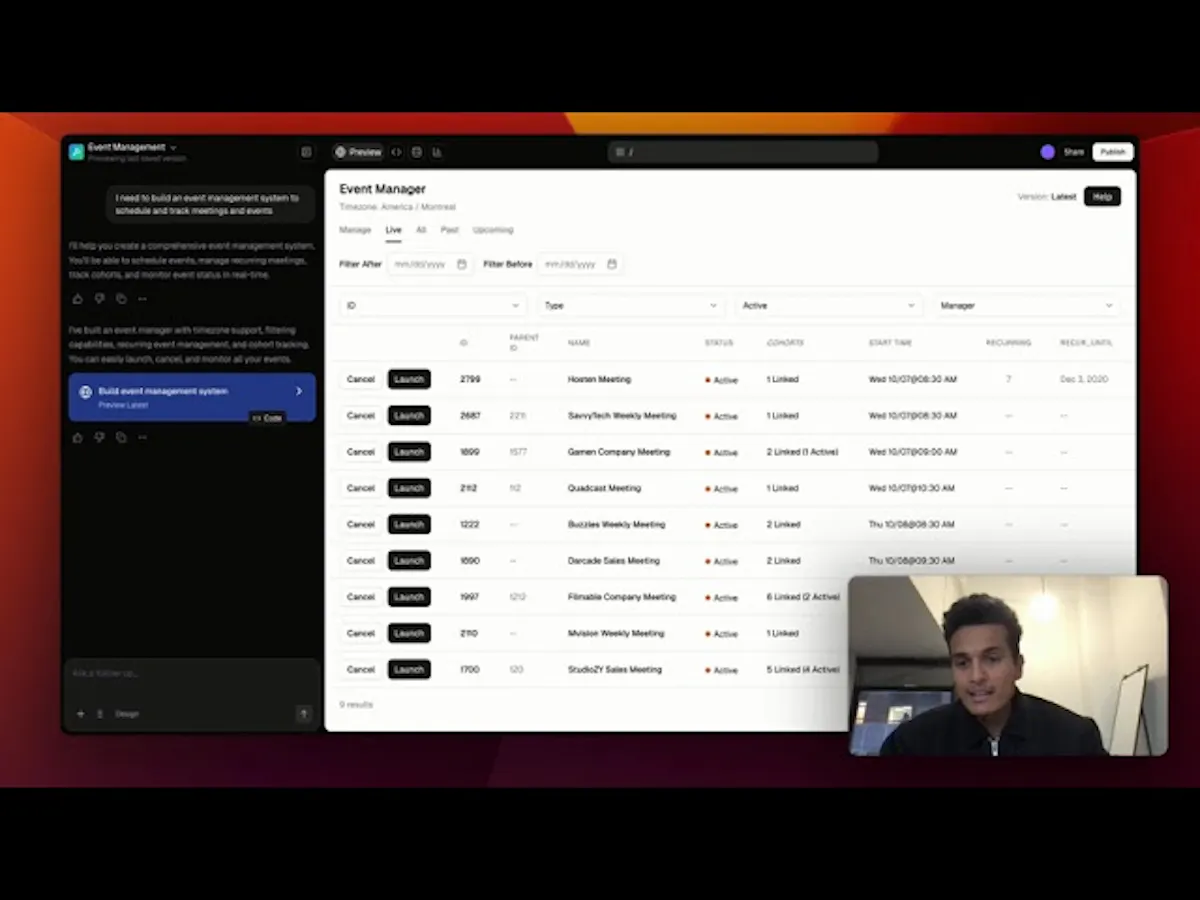Click the Share button
1200x900 pixels.
click(x=1074, y=152)
